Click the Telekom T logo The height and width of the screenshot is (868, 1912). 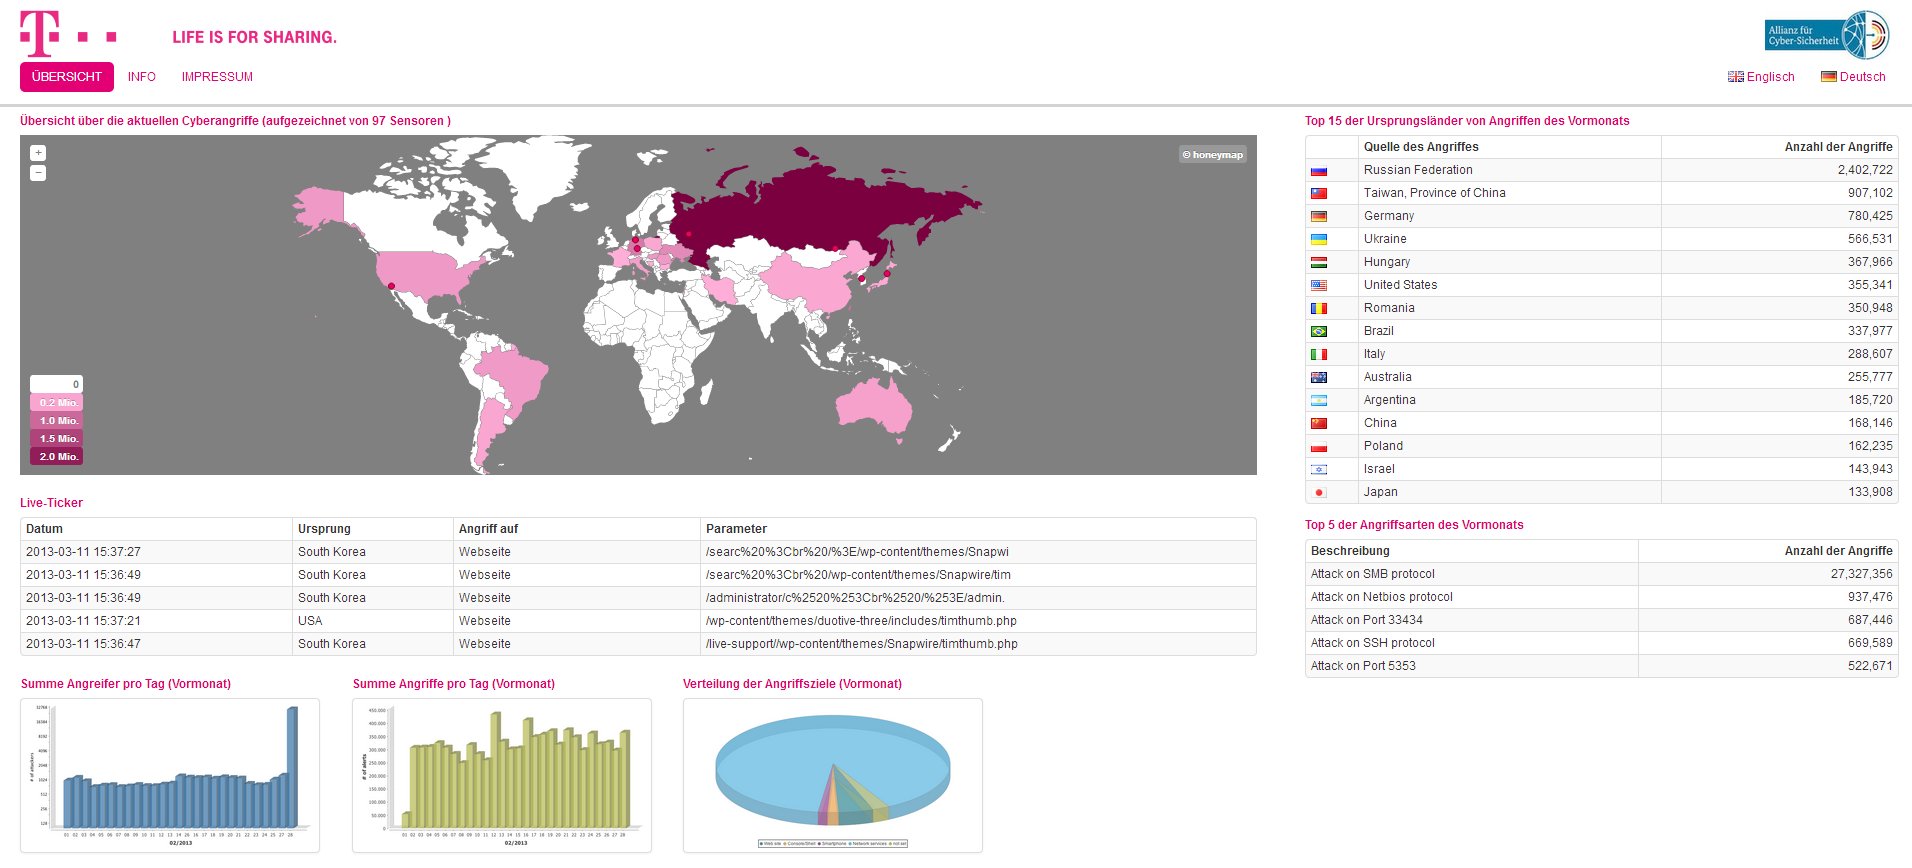pyautogui.click(x=40, y=34)
